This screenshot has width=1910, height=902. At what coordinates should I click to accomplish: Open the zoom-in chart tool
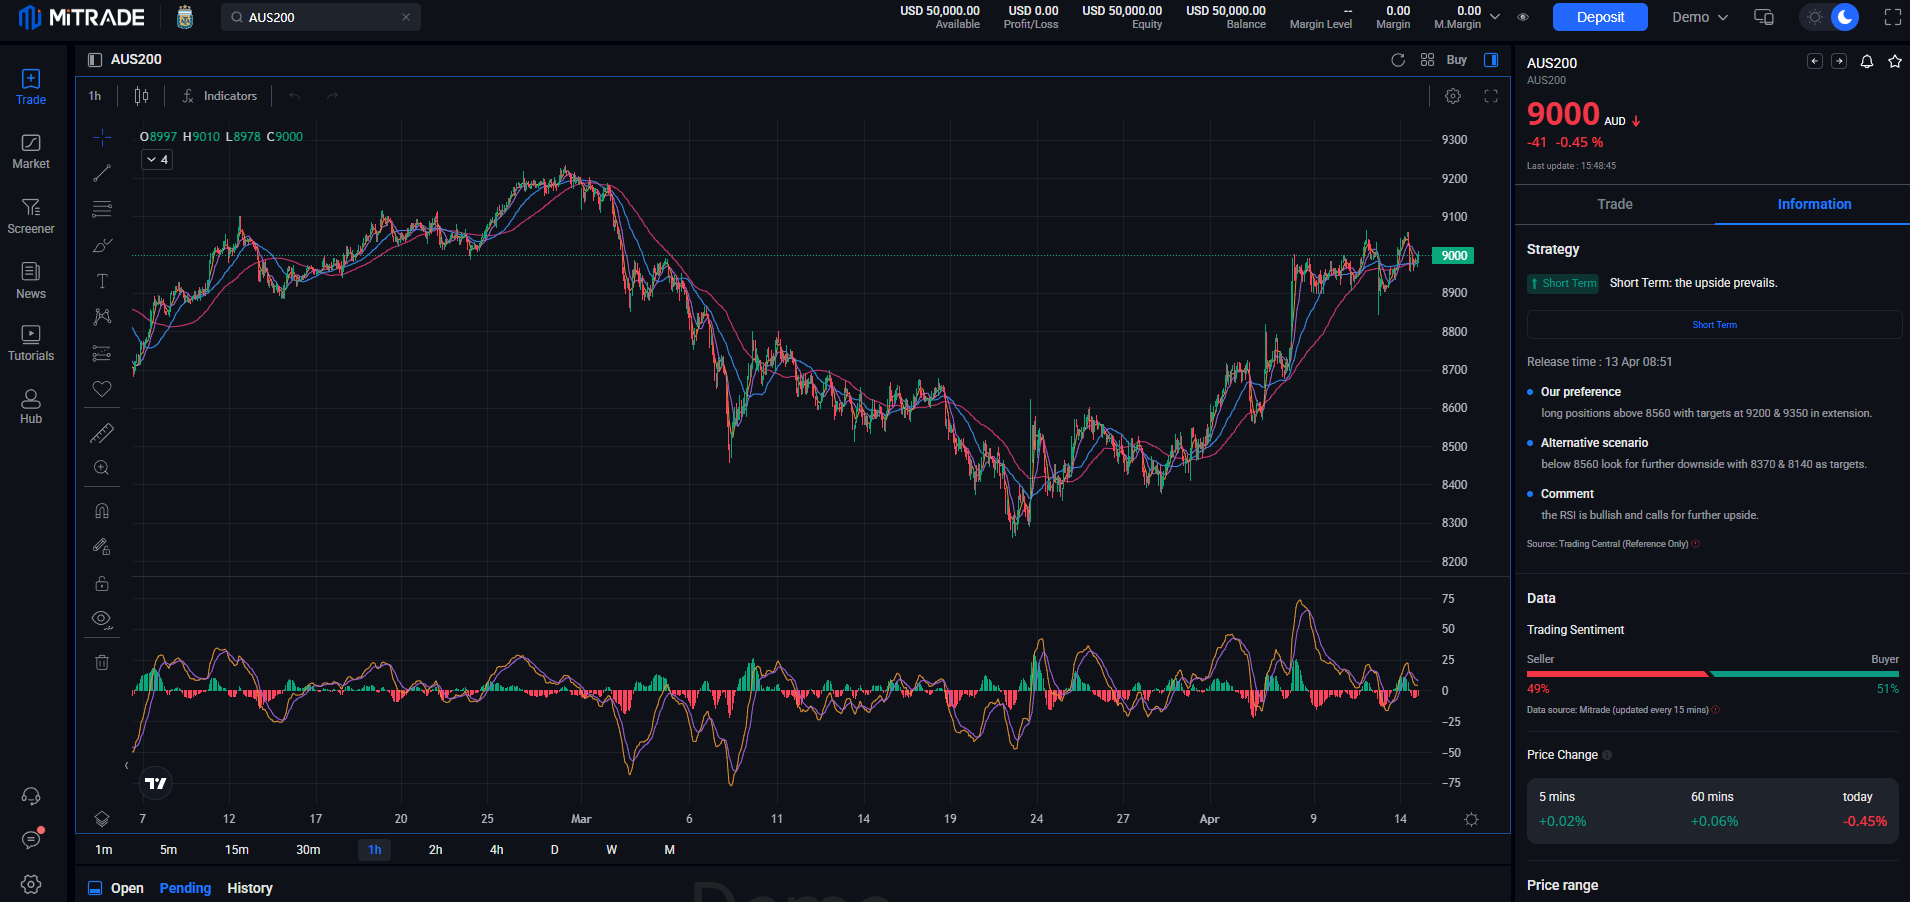click(101, 467)
